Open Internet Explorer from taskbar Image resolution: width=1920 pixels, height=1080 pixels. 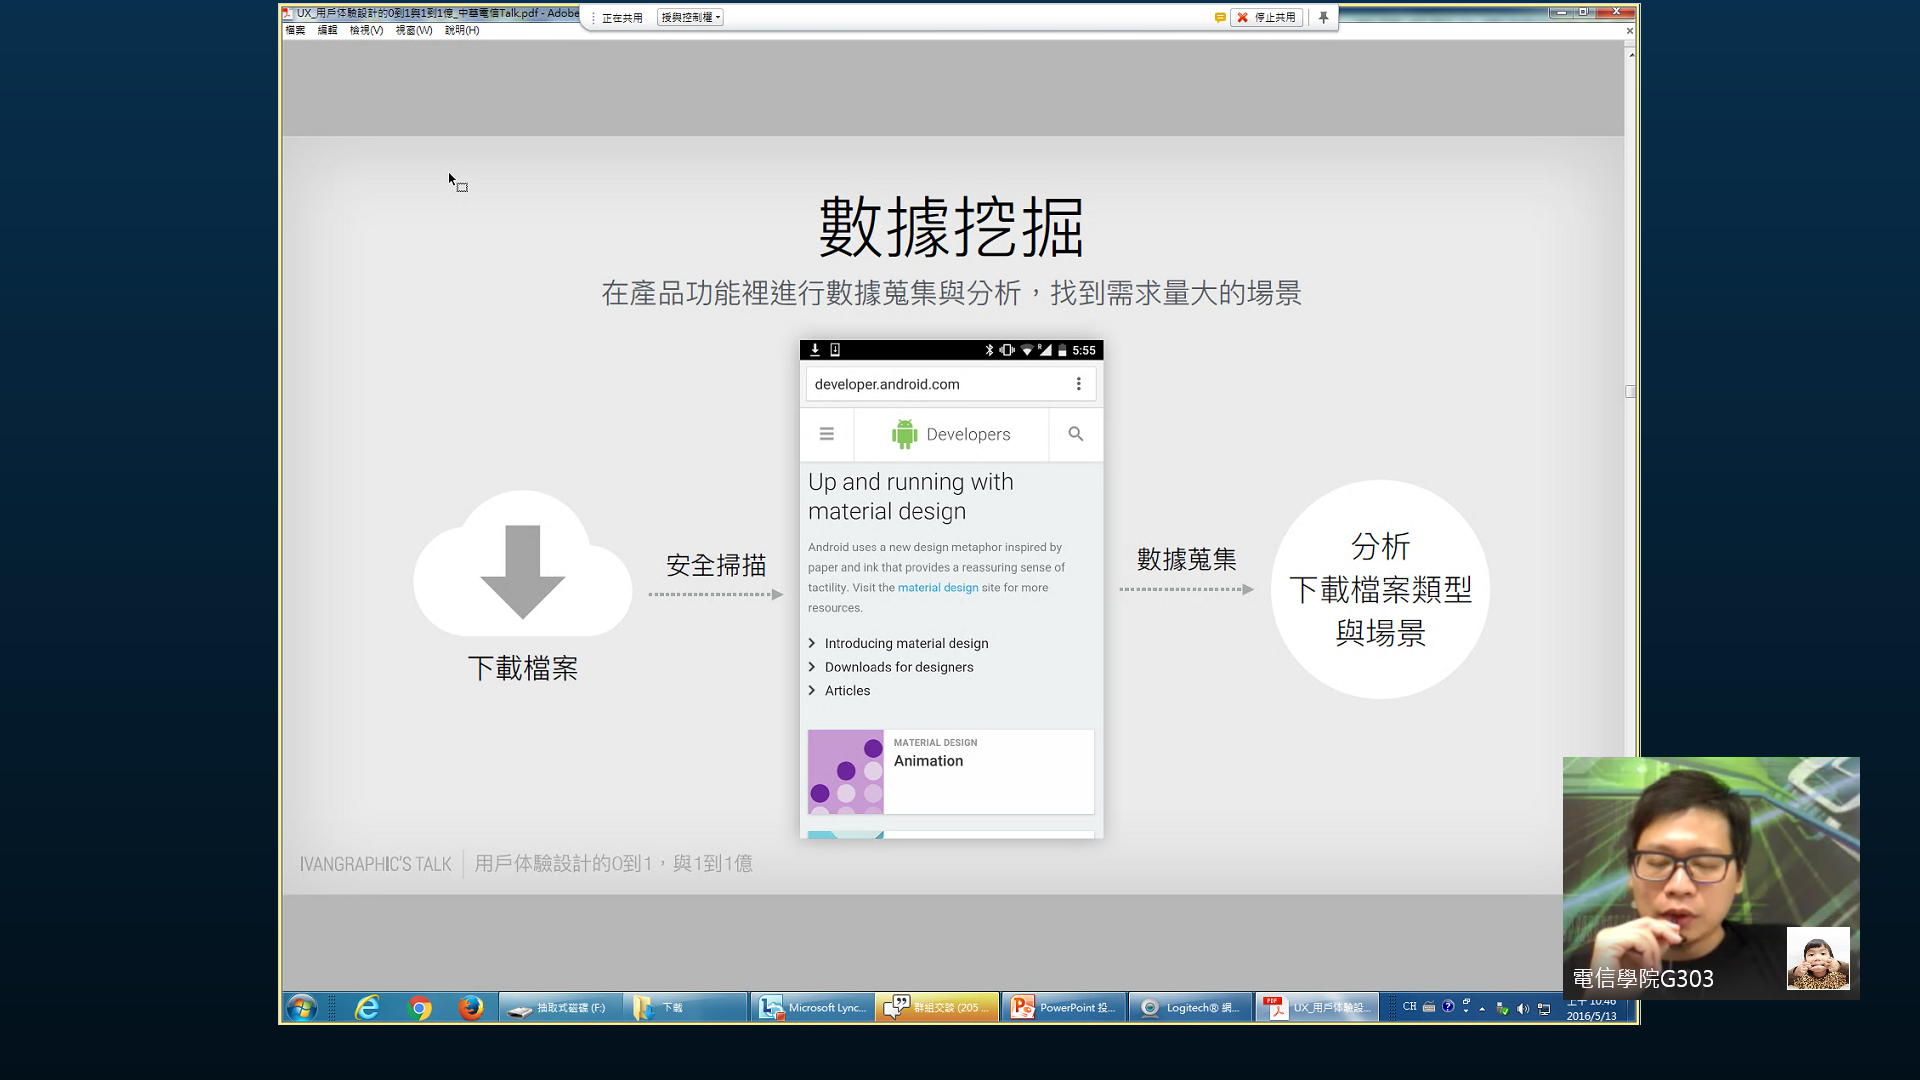tap(367, 1007)
